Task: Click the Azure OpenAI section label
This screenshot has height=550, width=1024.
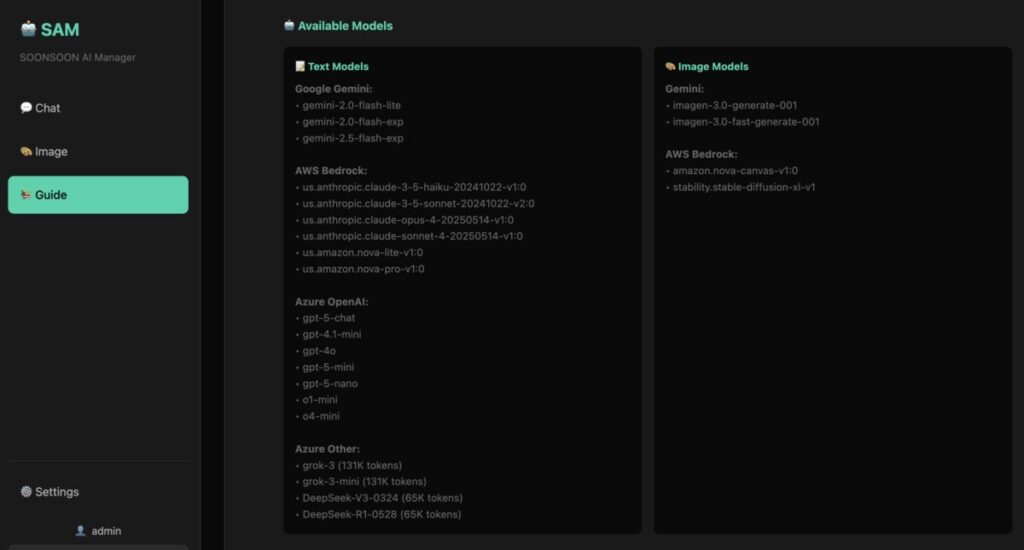Action: 331,302
